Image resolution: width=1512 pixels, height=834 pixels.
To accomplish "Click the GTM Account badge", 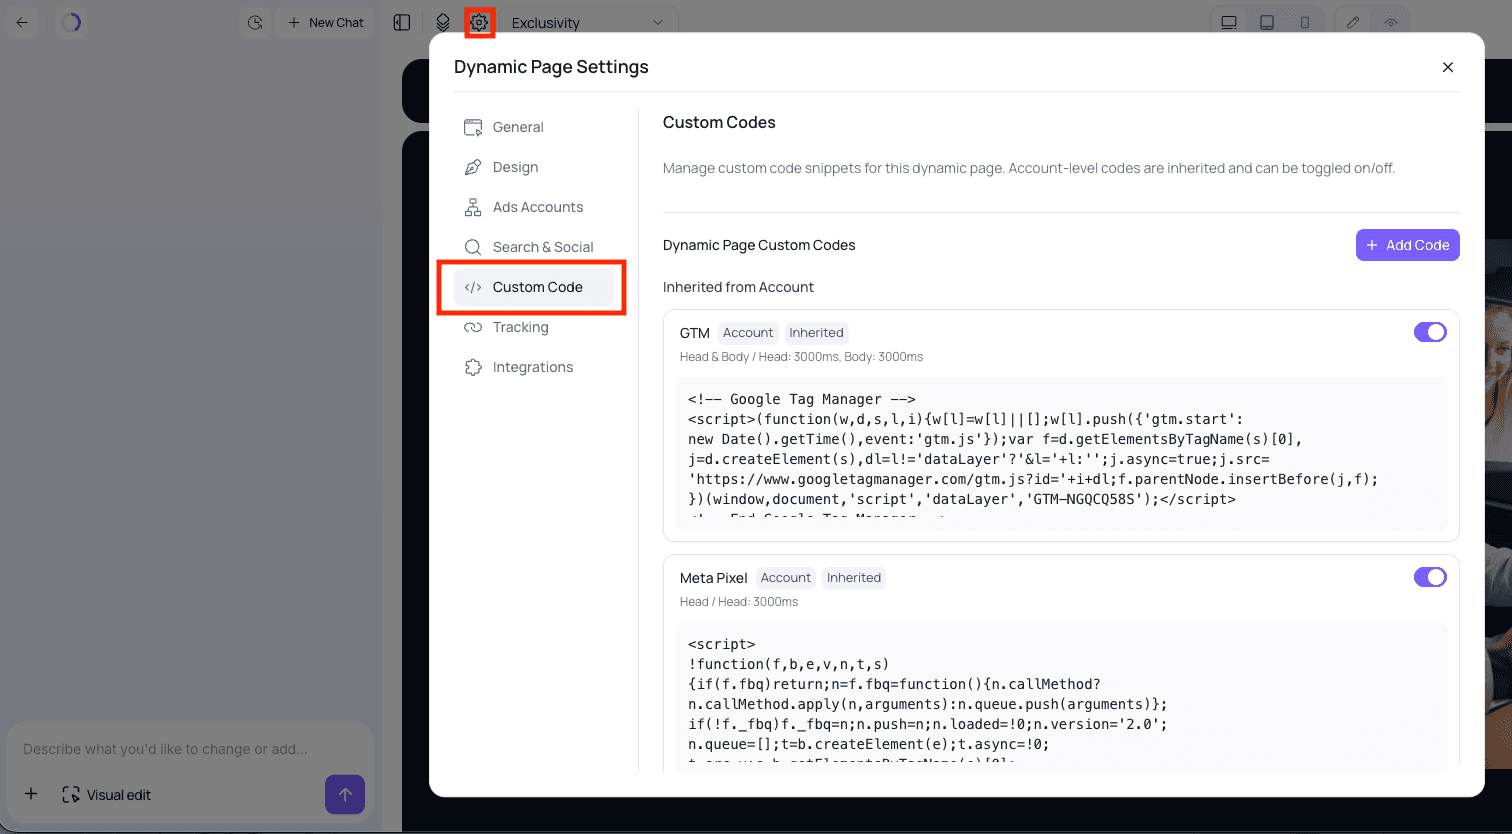I will pyautogui.click(x=748, y=333).
